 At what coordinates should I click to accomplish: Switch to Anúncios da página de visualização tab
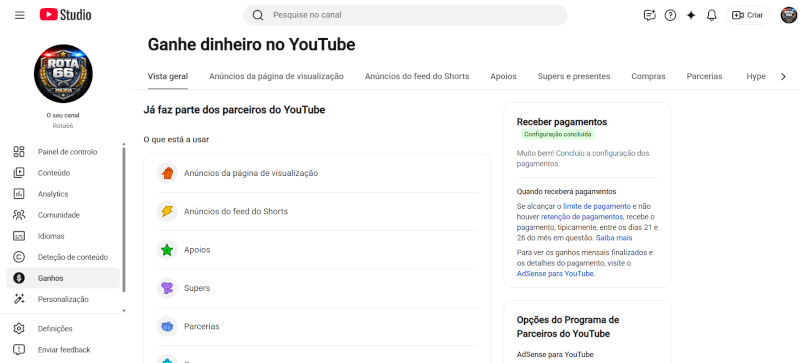(x=276, y=77)
